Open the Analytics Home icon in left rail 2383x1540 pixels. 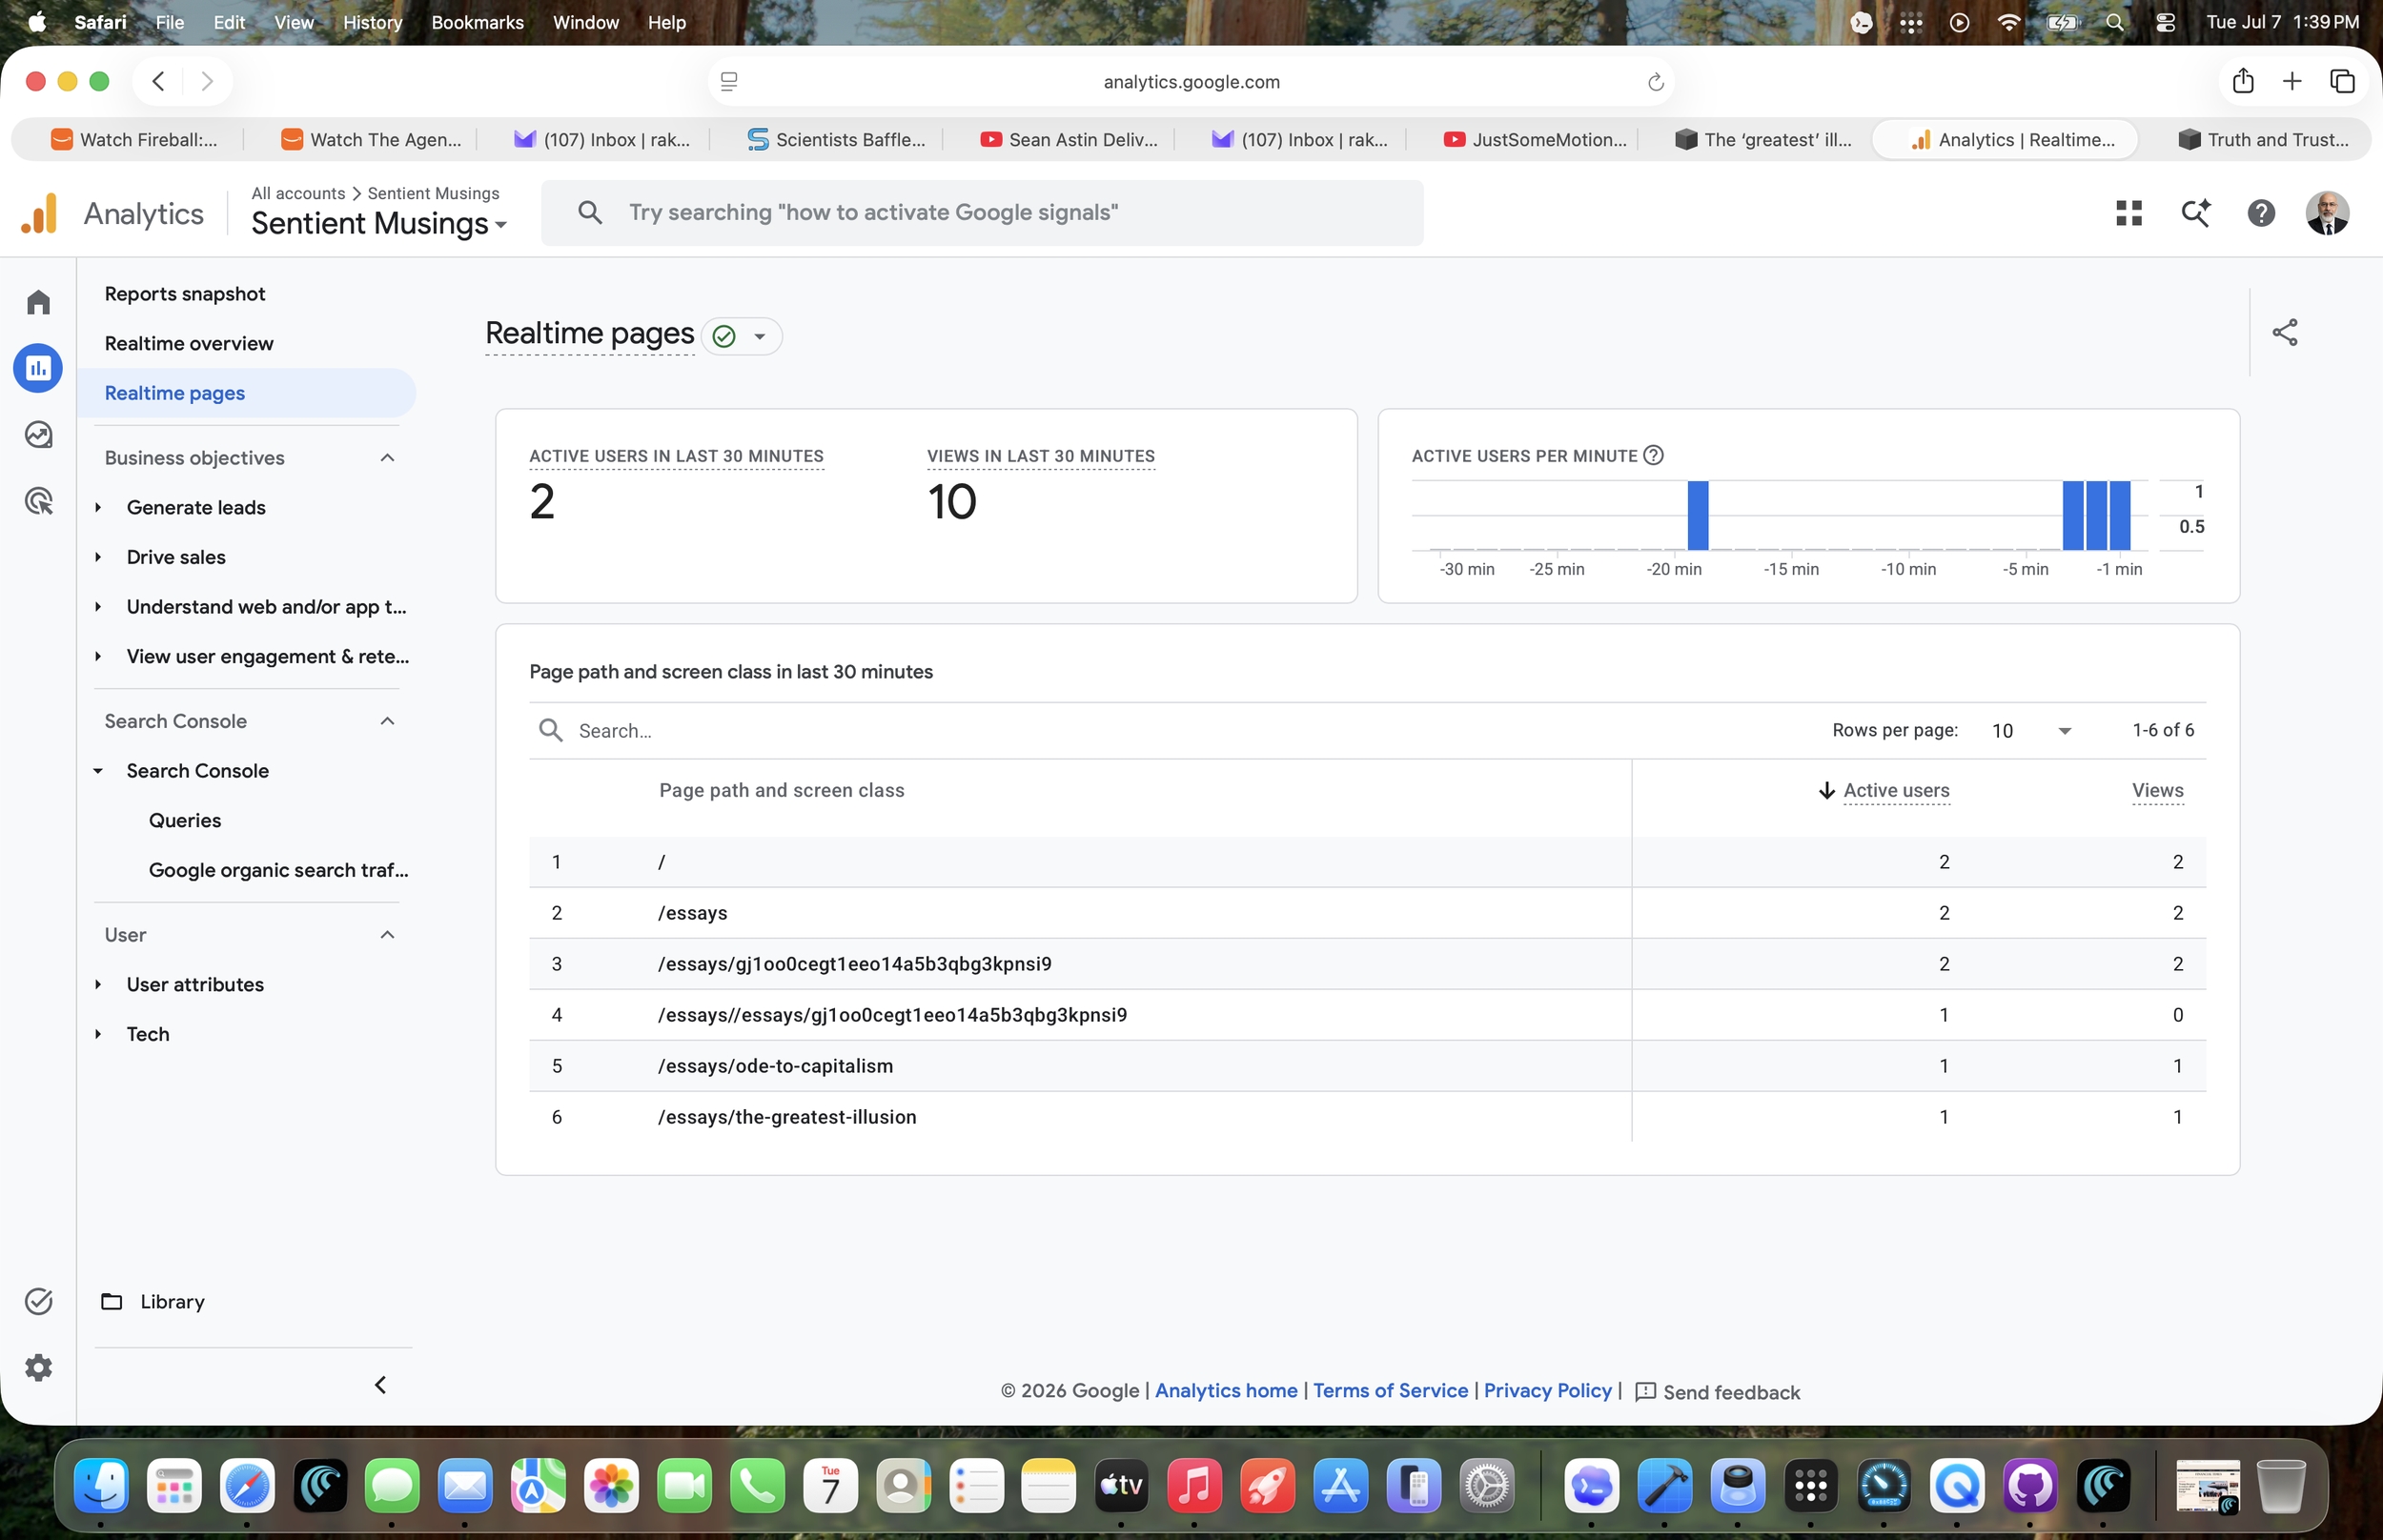point(38,302)
